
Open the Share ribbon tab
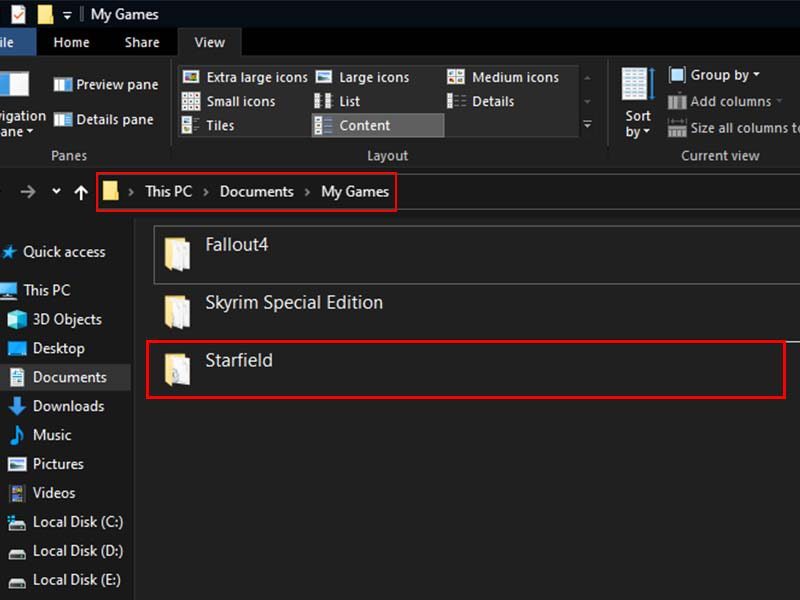142,42
